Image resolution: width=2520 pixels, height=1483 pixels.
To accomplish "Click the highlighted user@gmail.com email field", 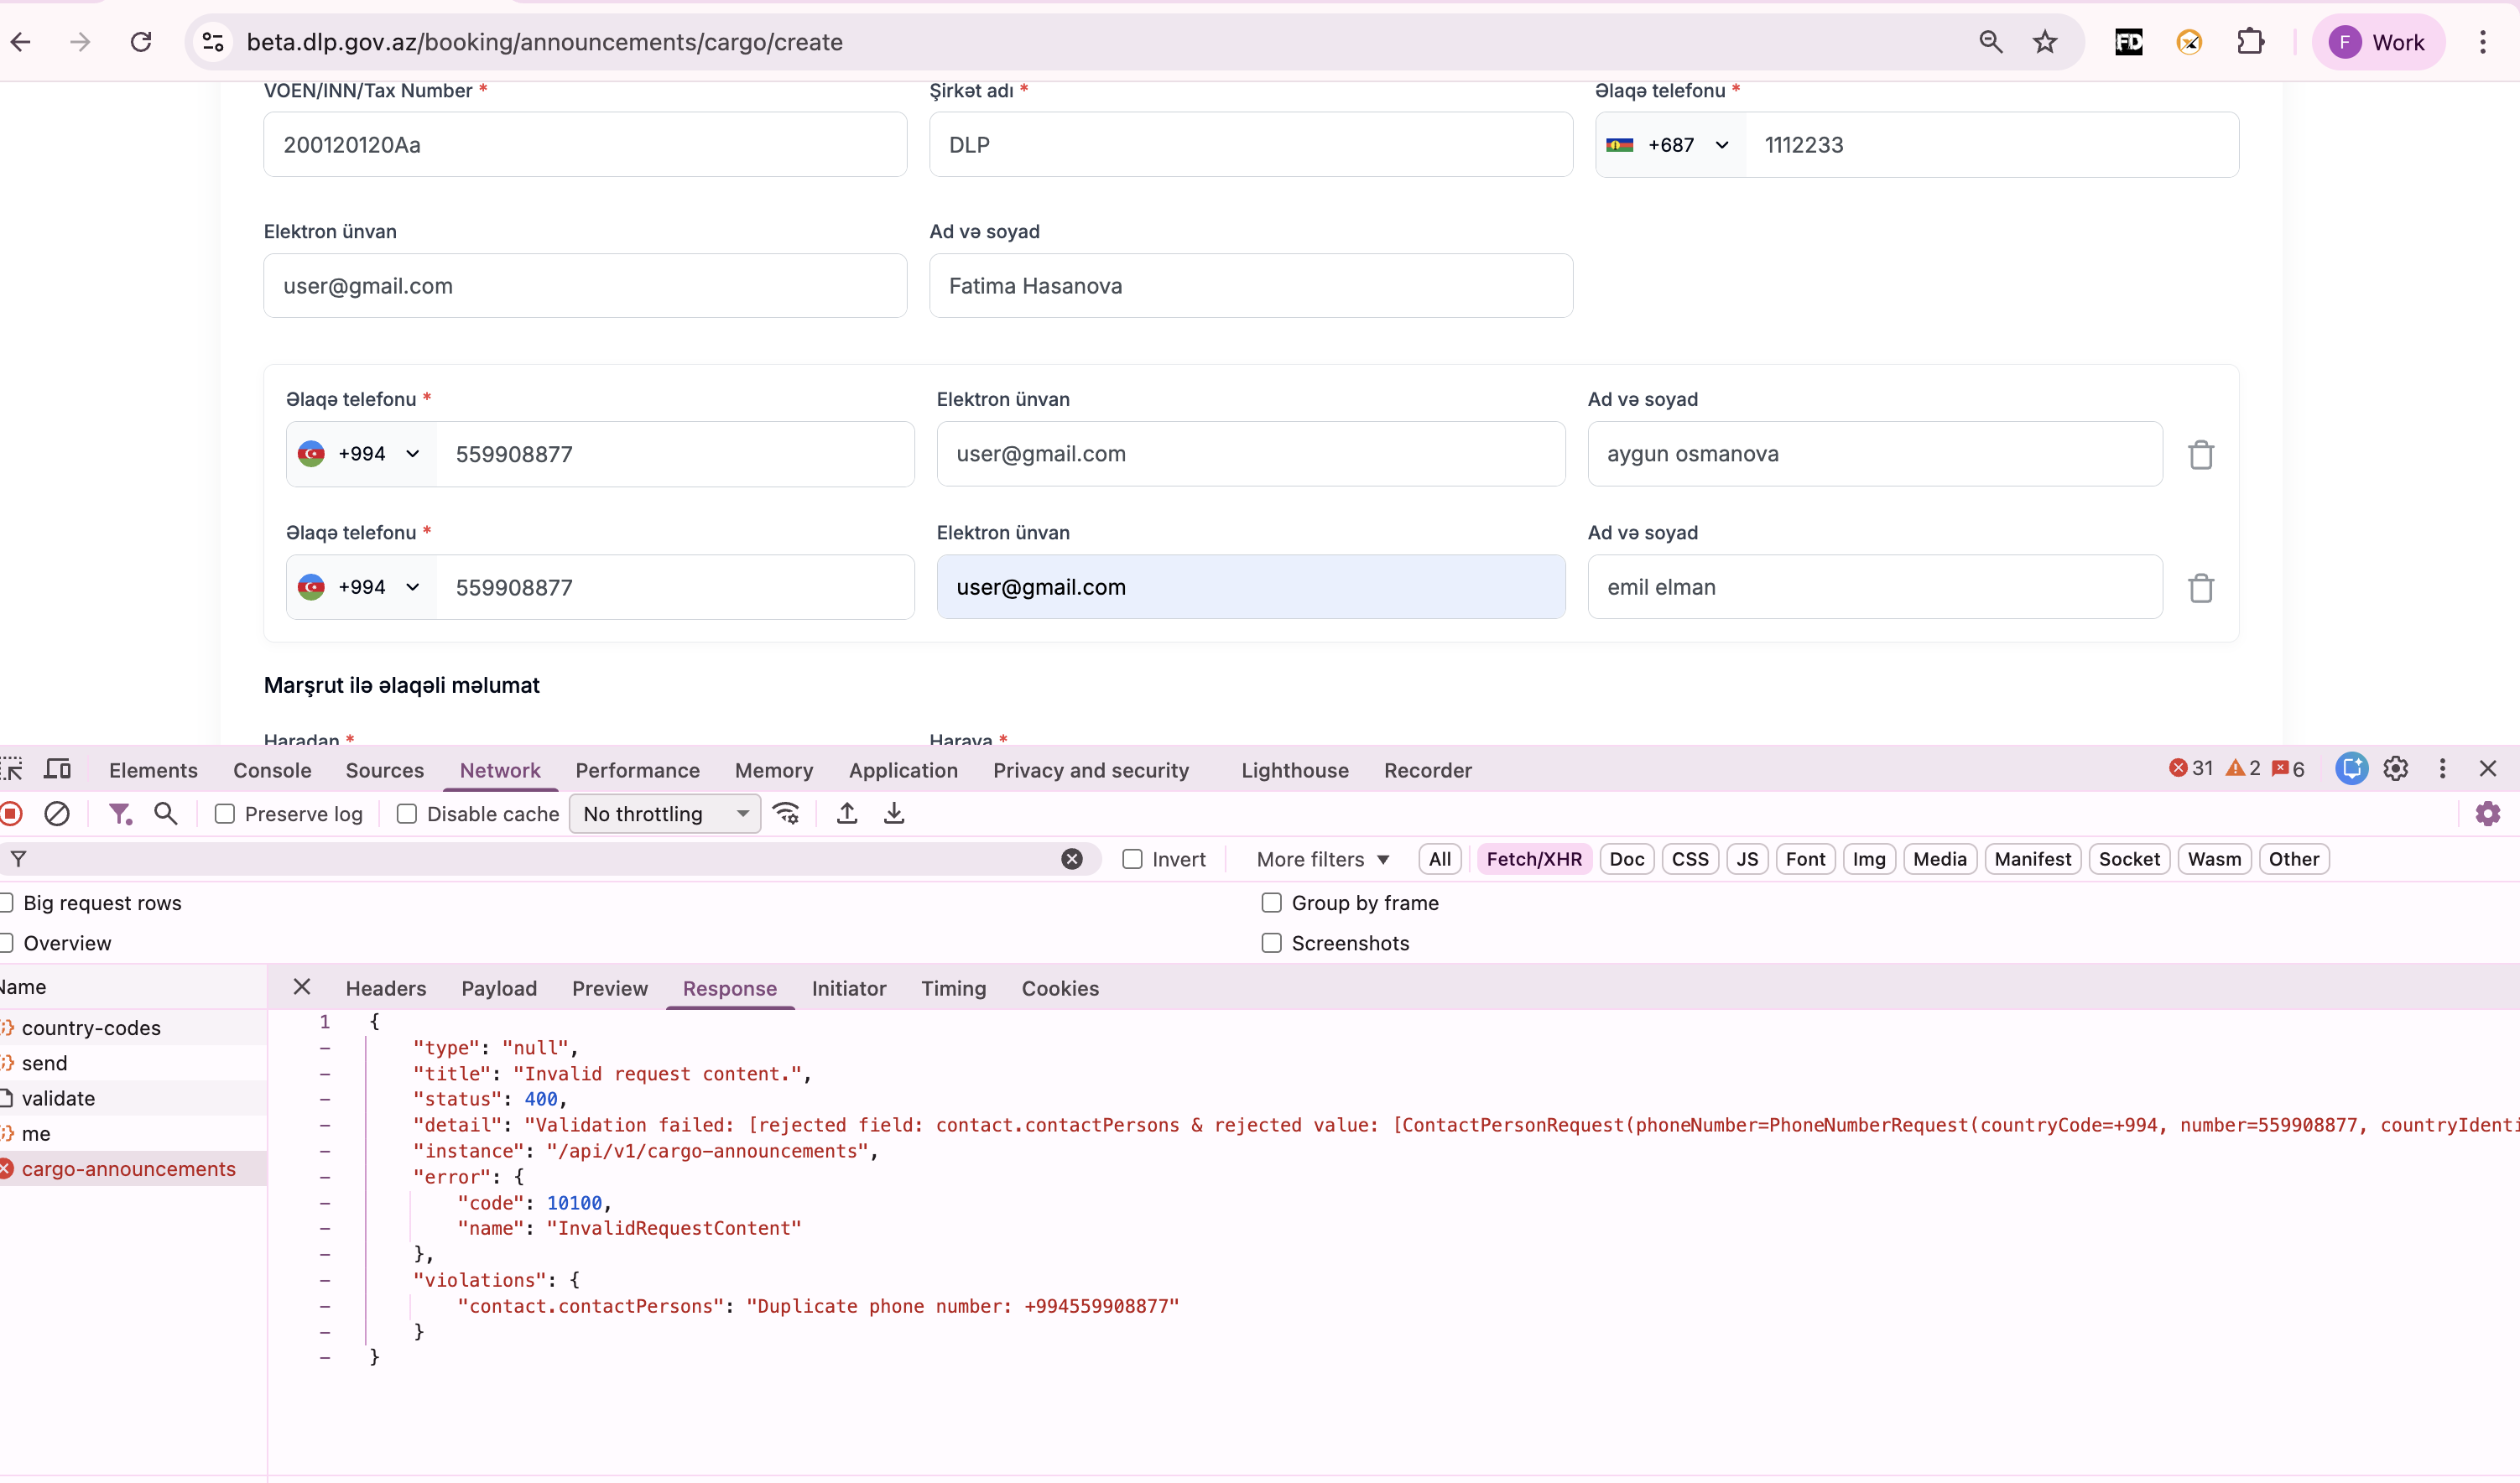I will pos(1251,587).
